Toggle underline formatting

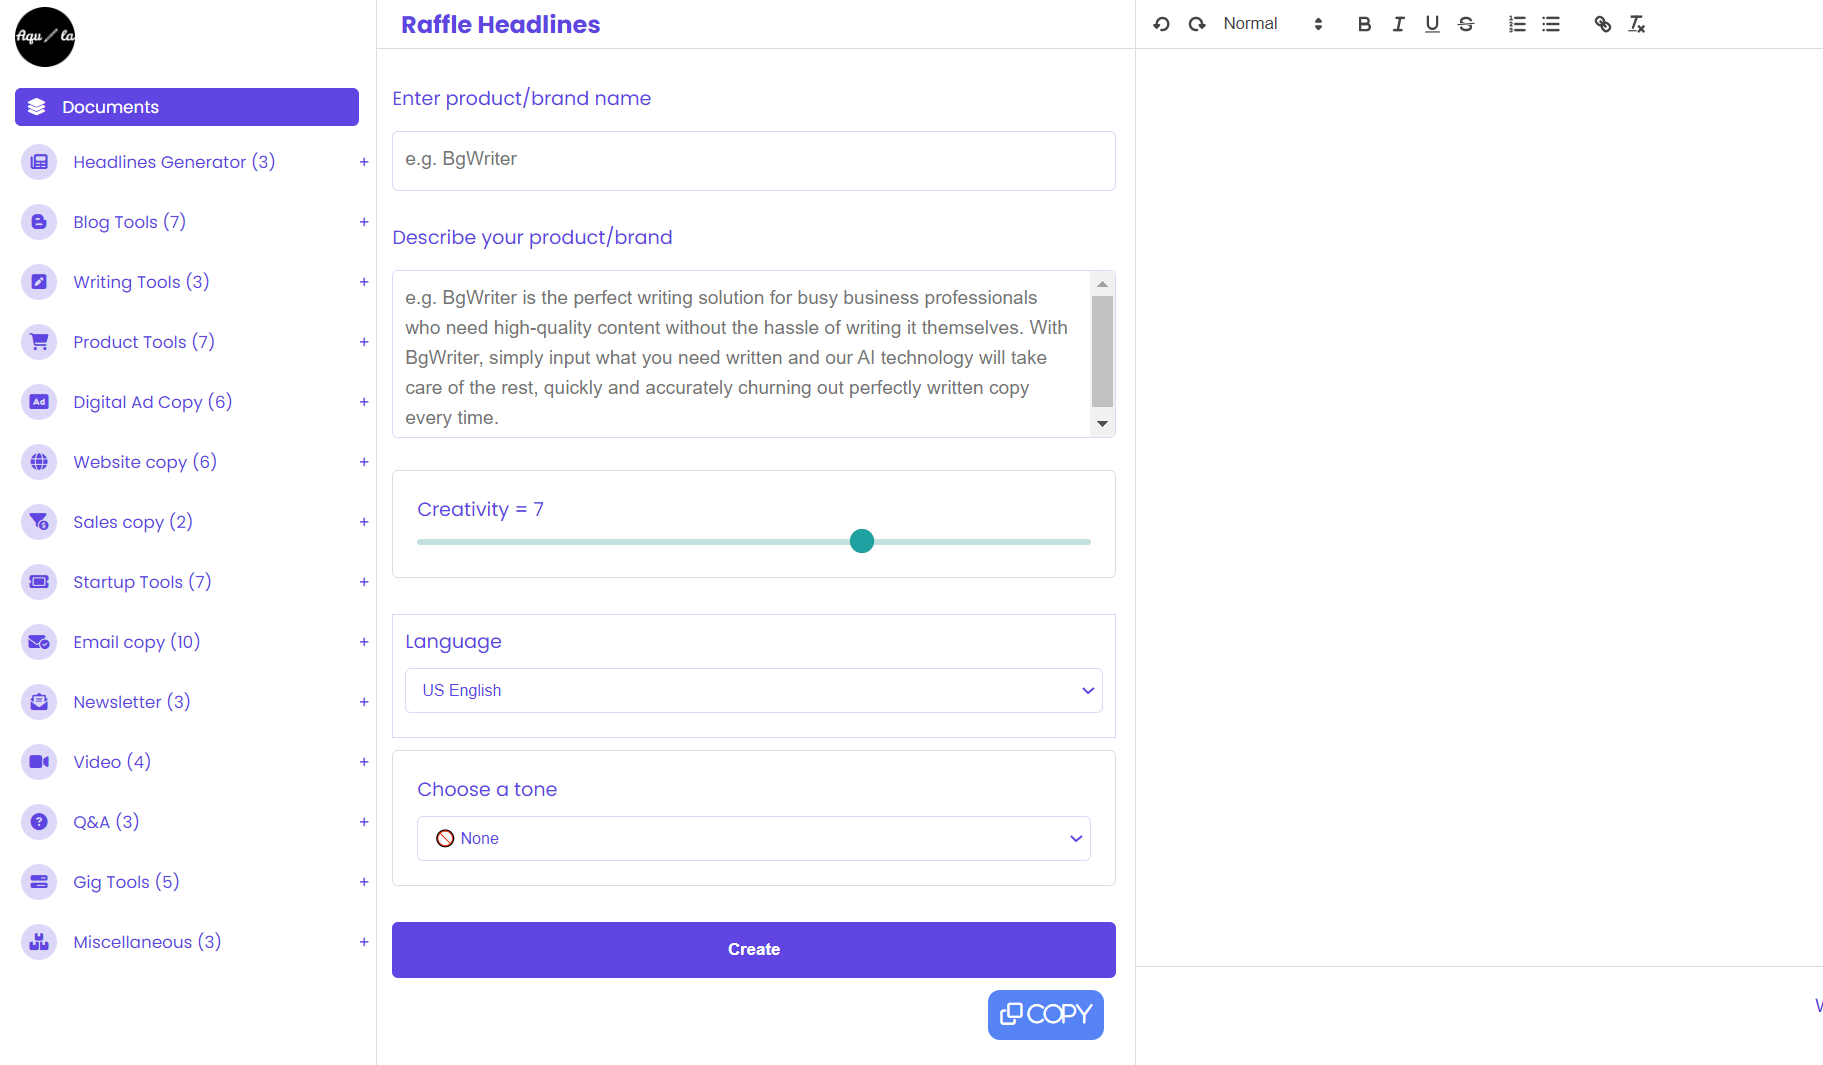[1432, 24]
